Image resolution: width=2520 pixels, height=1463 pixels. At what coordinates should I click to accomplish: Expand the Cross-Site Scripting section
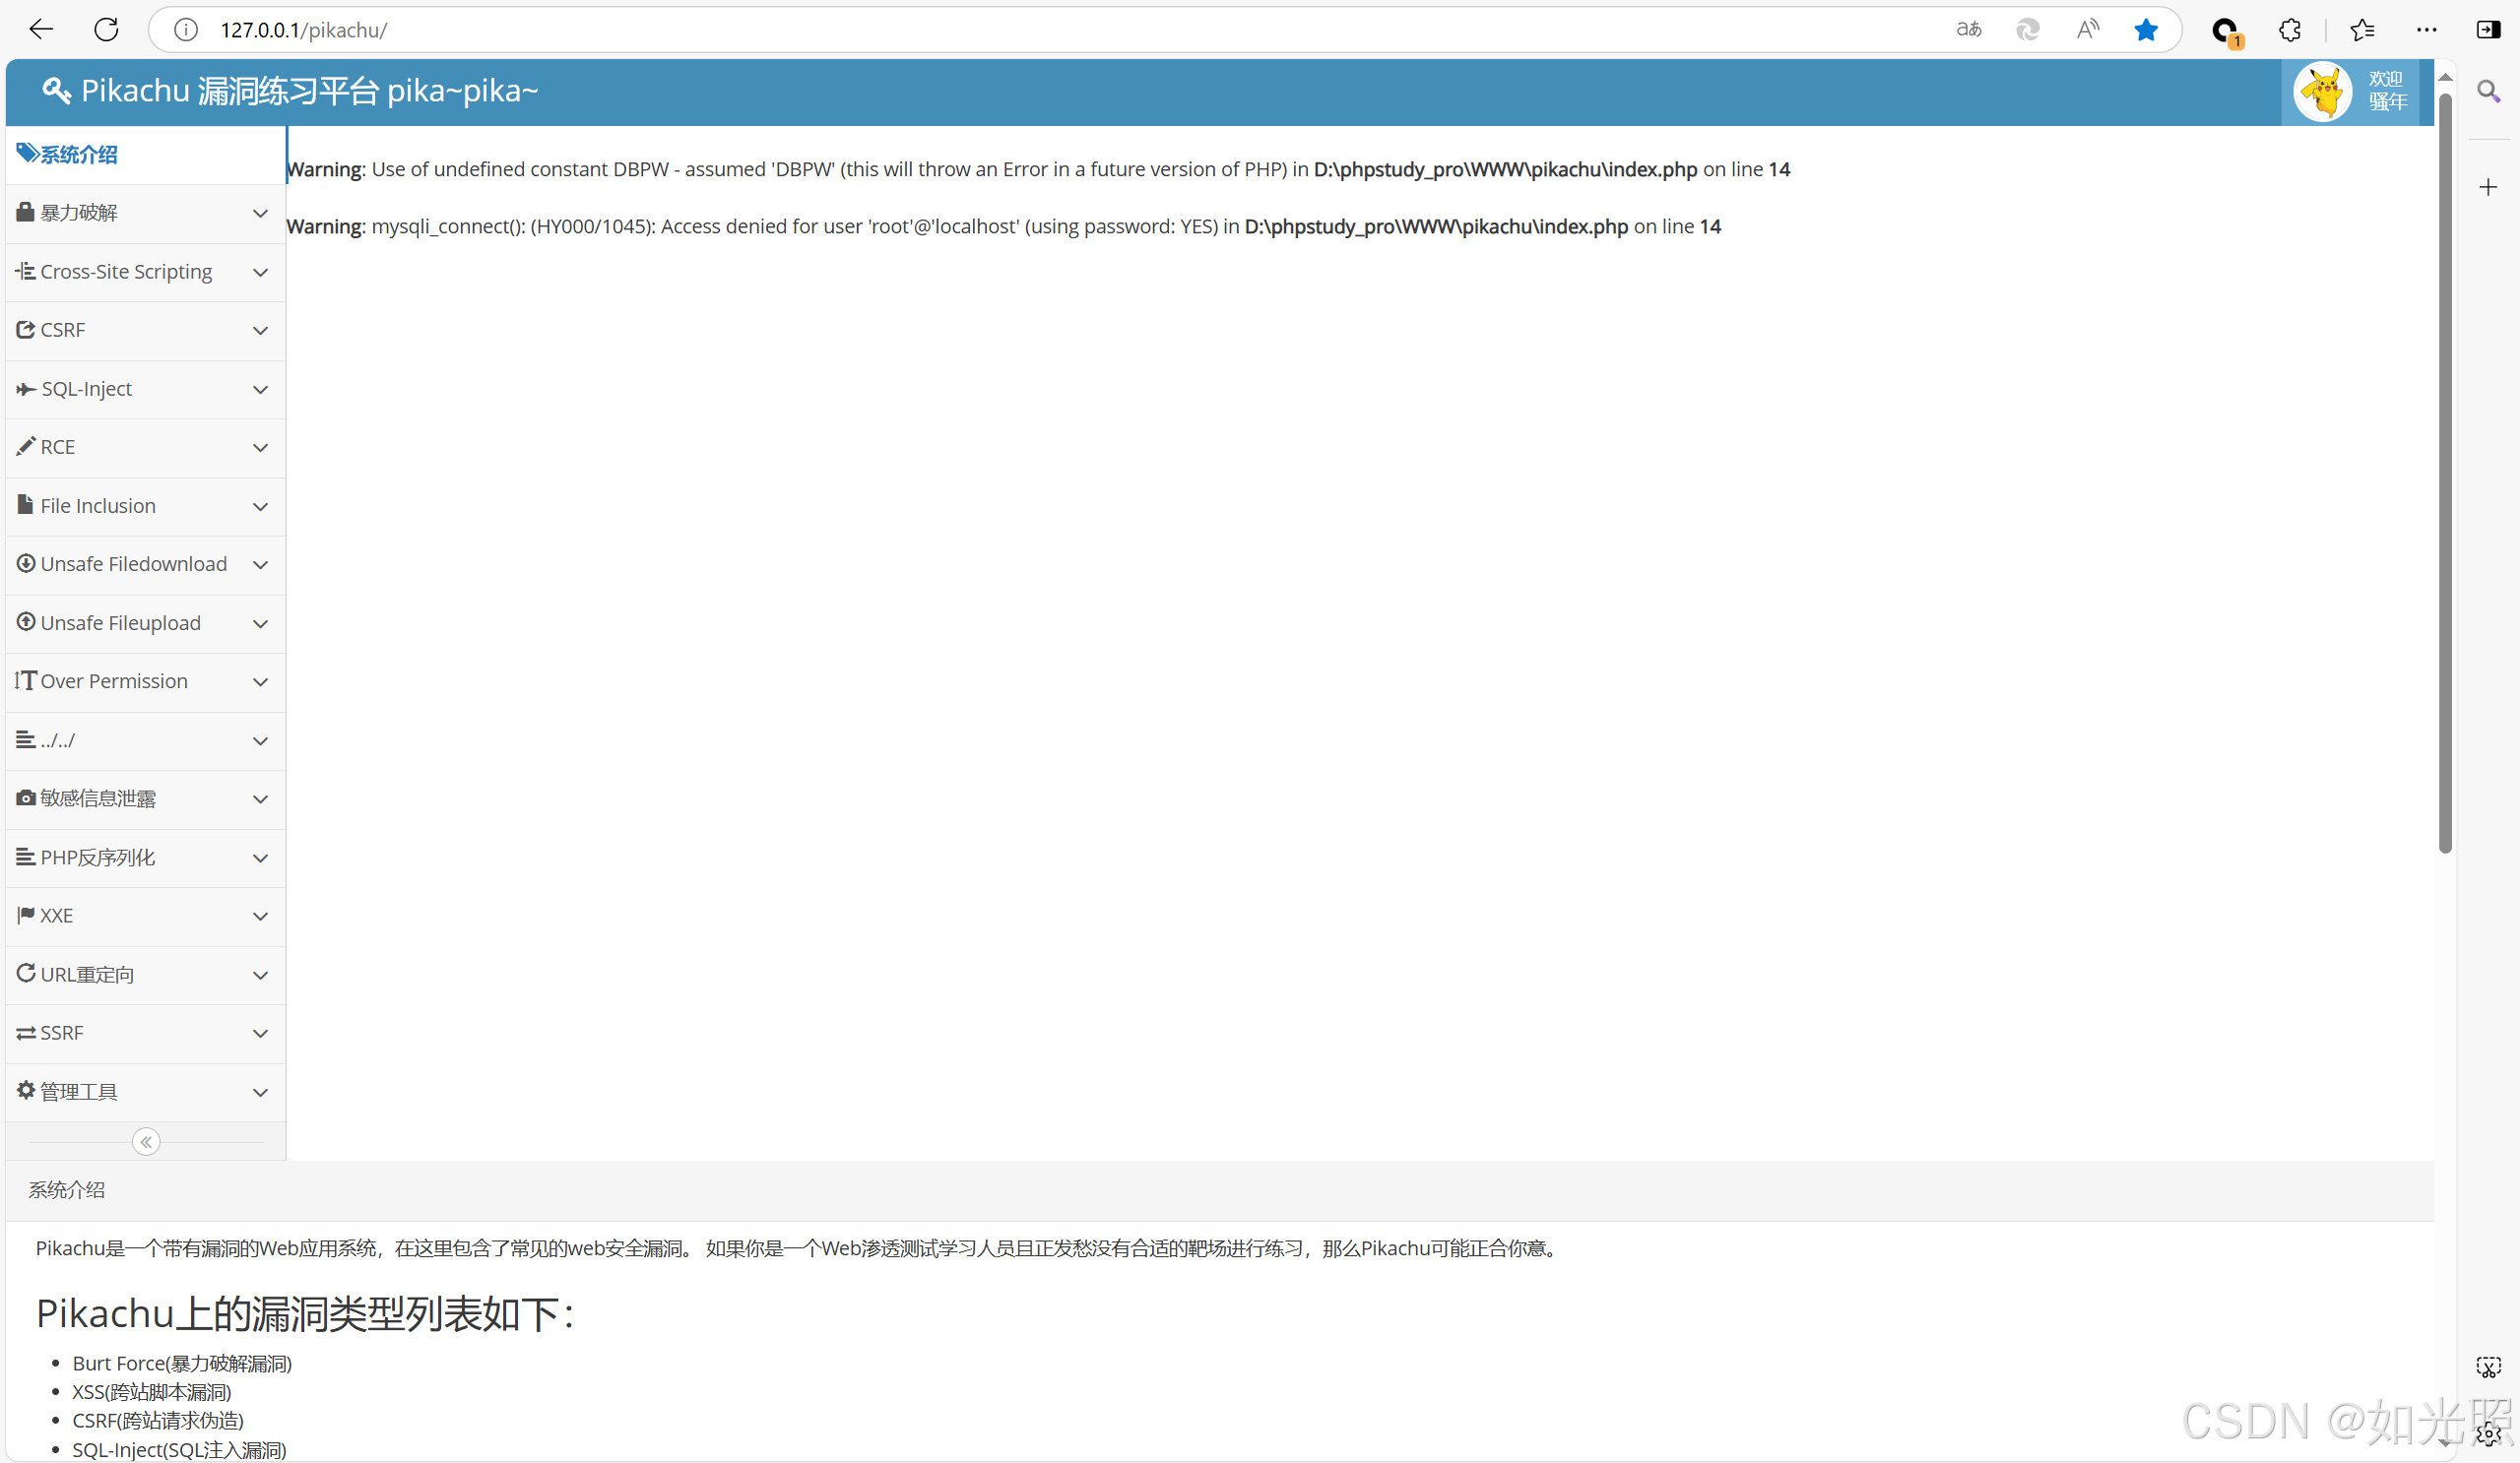[x=126, y=272]
